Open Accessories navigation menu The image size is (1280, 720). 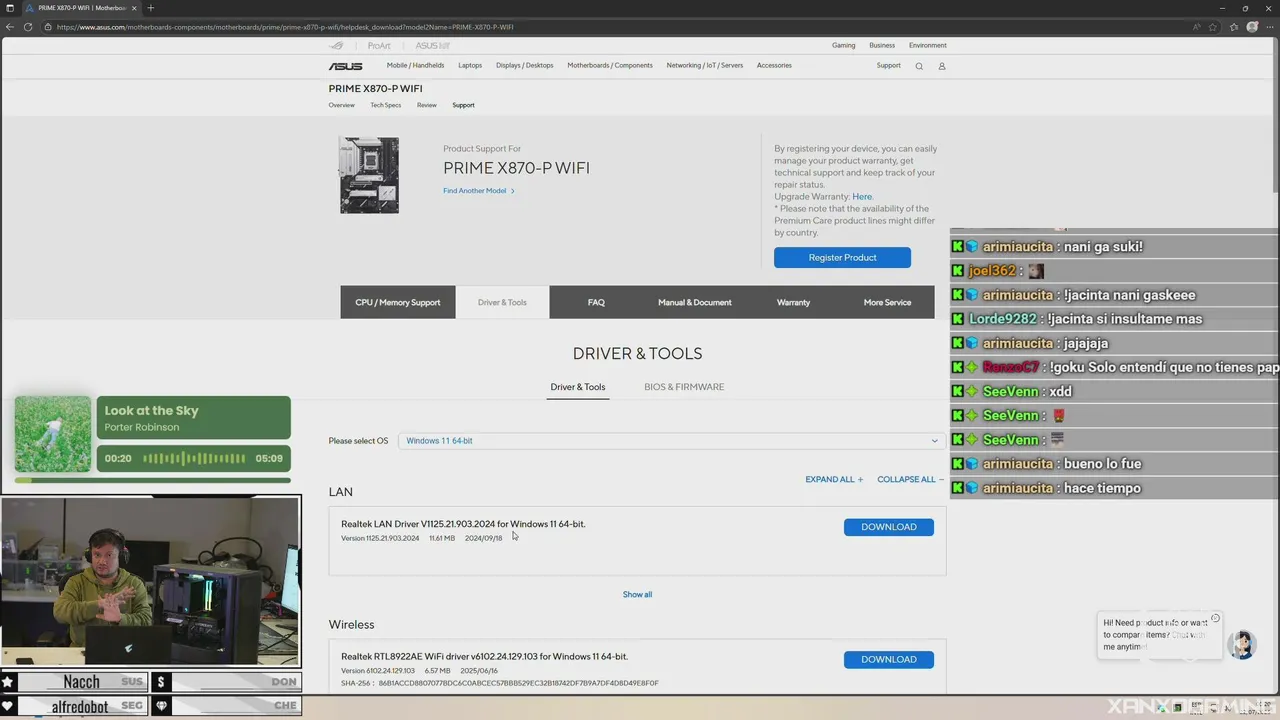[x=774, y=66]
